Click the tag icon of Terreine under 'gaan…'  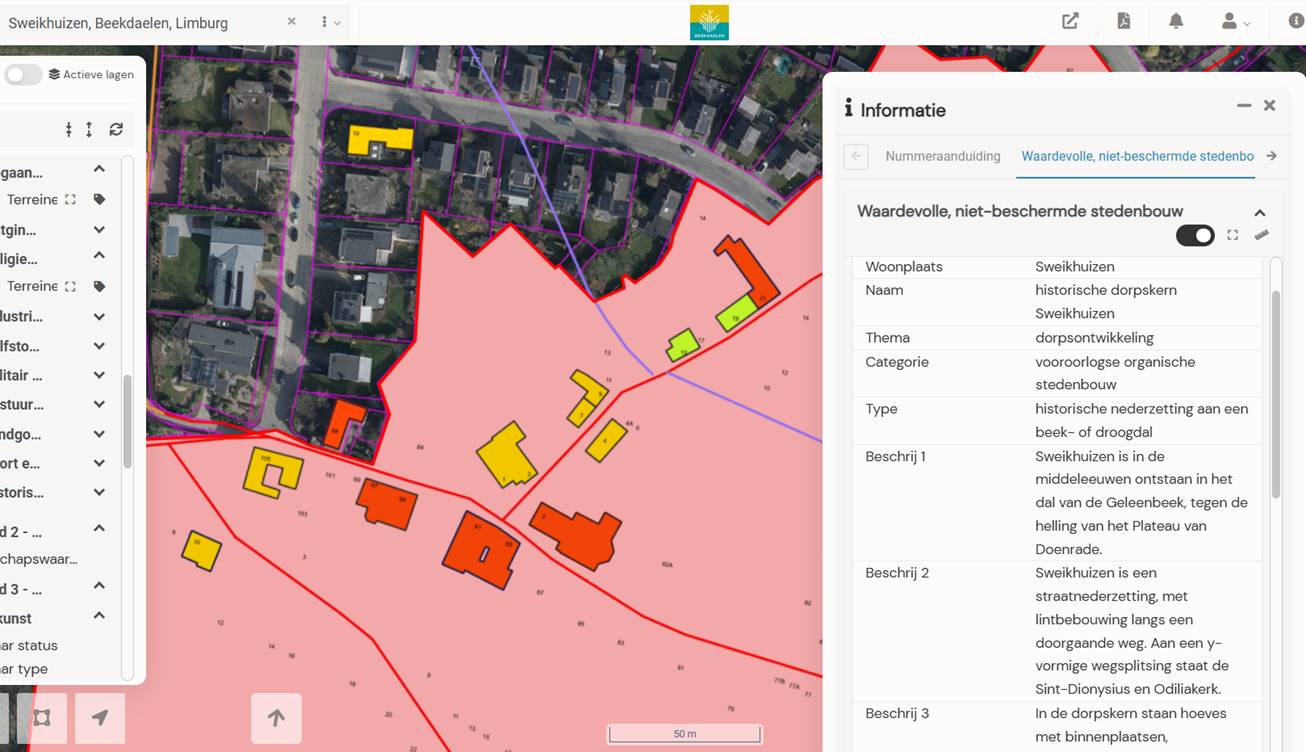coord(99,199)
